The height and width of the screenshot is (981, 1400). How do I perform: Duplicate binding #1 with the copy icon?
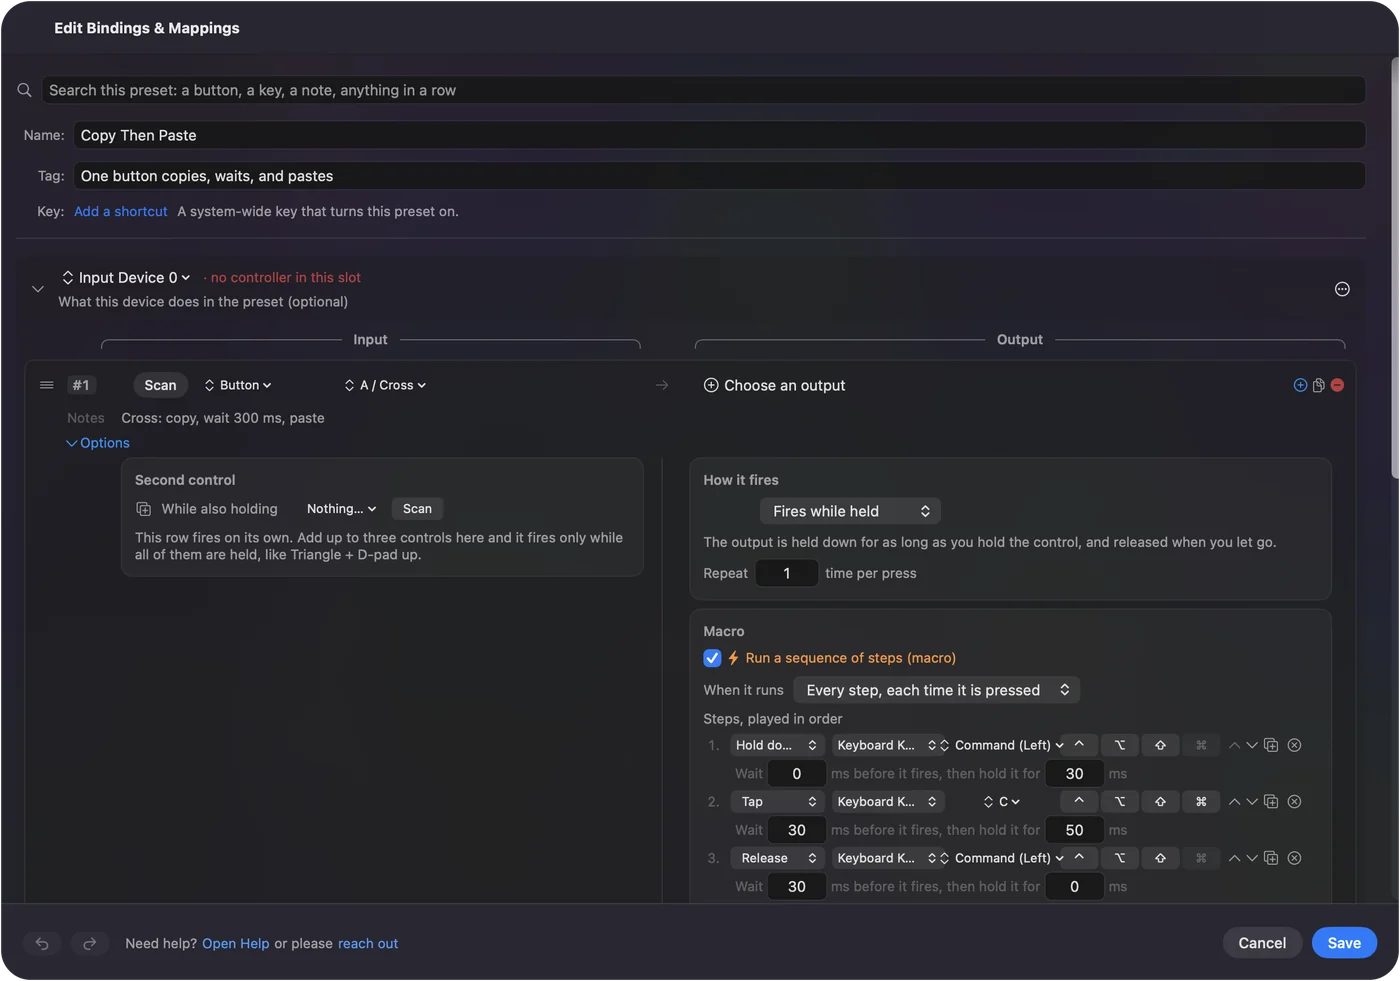coord(1319,385)
